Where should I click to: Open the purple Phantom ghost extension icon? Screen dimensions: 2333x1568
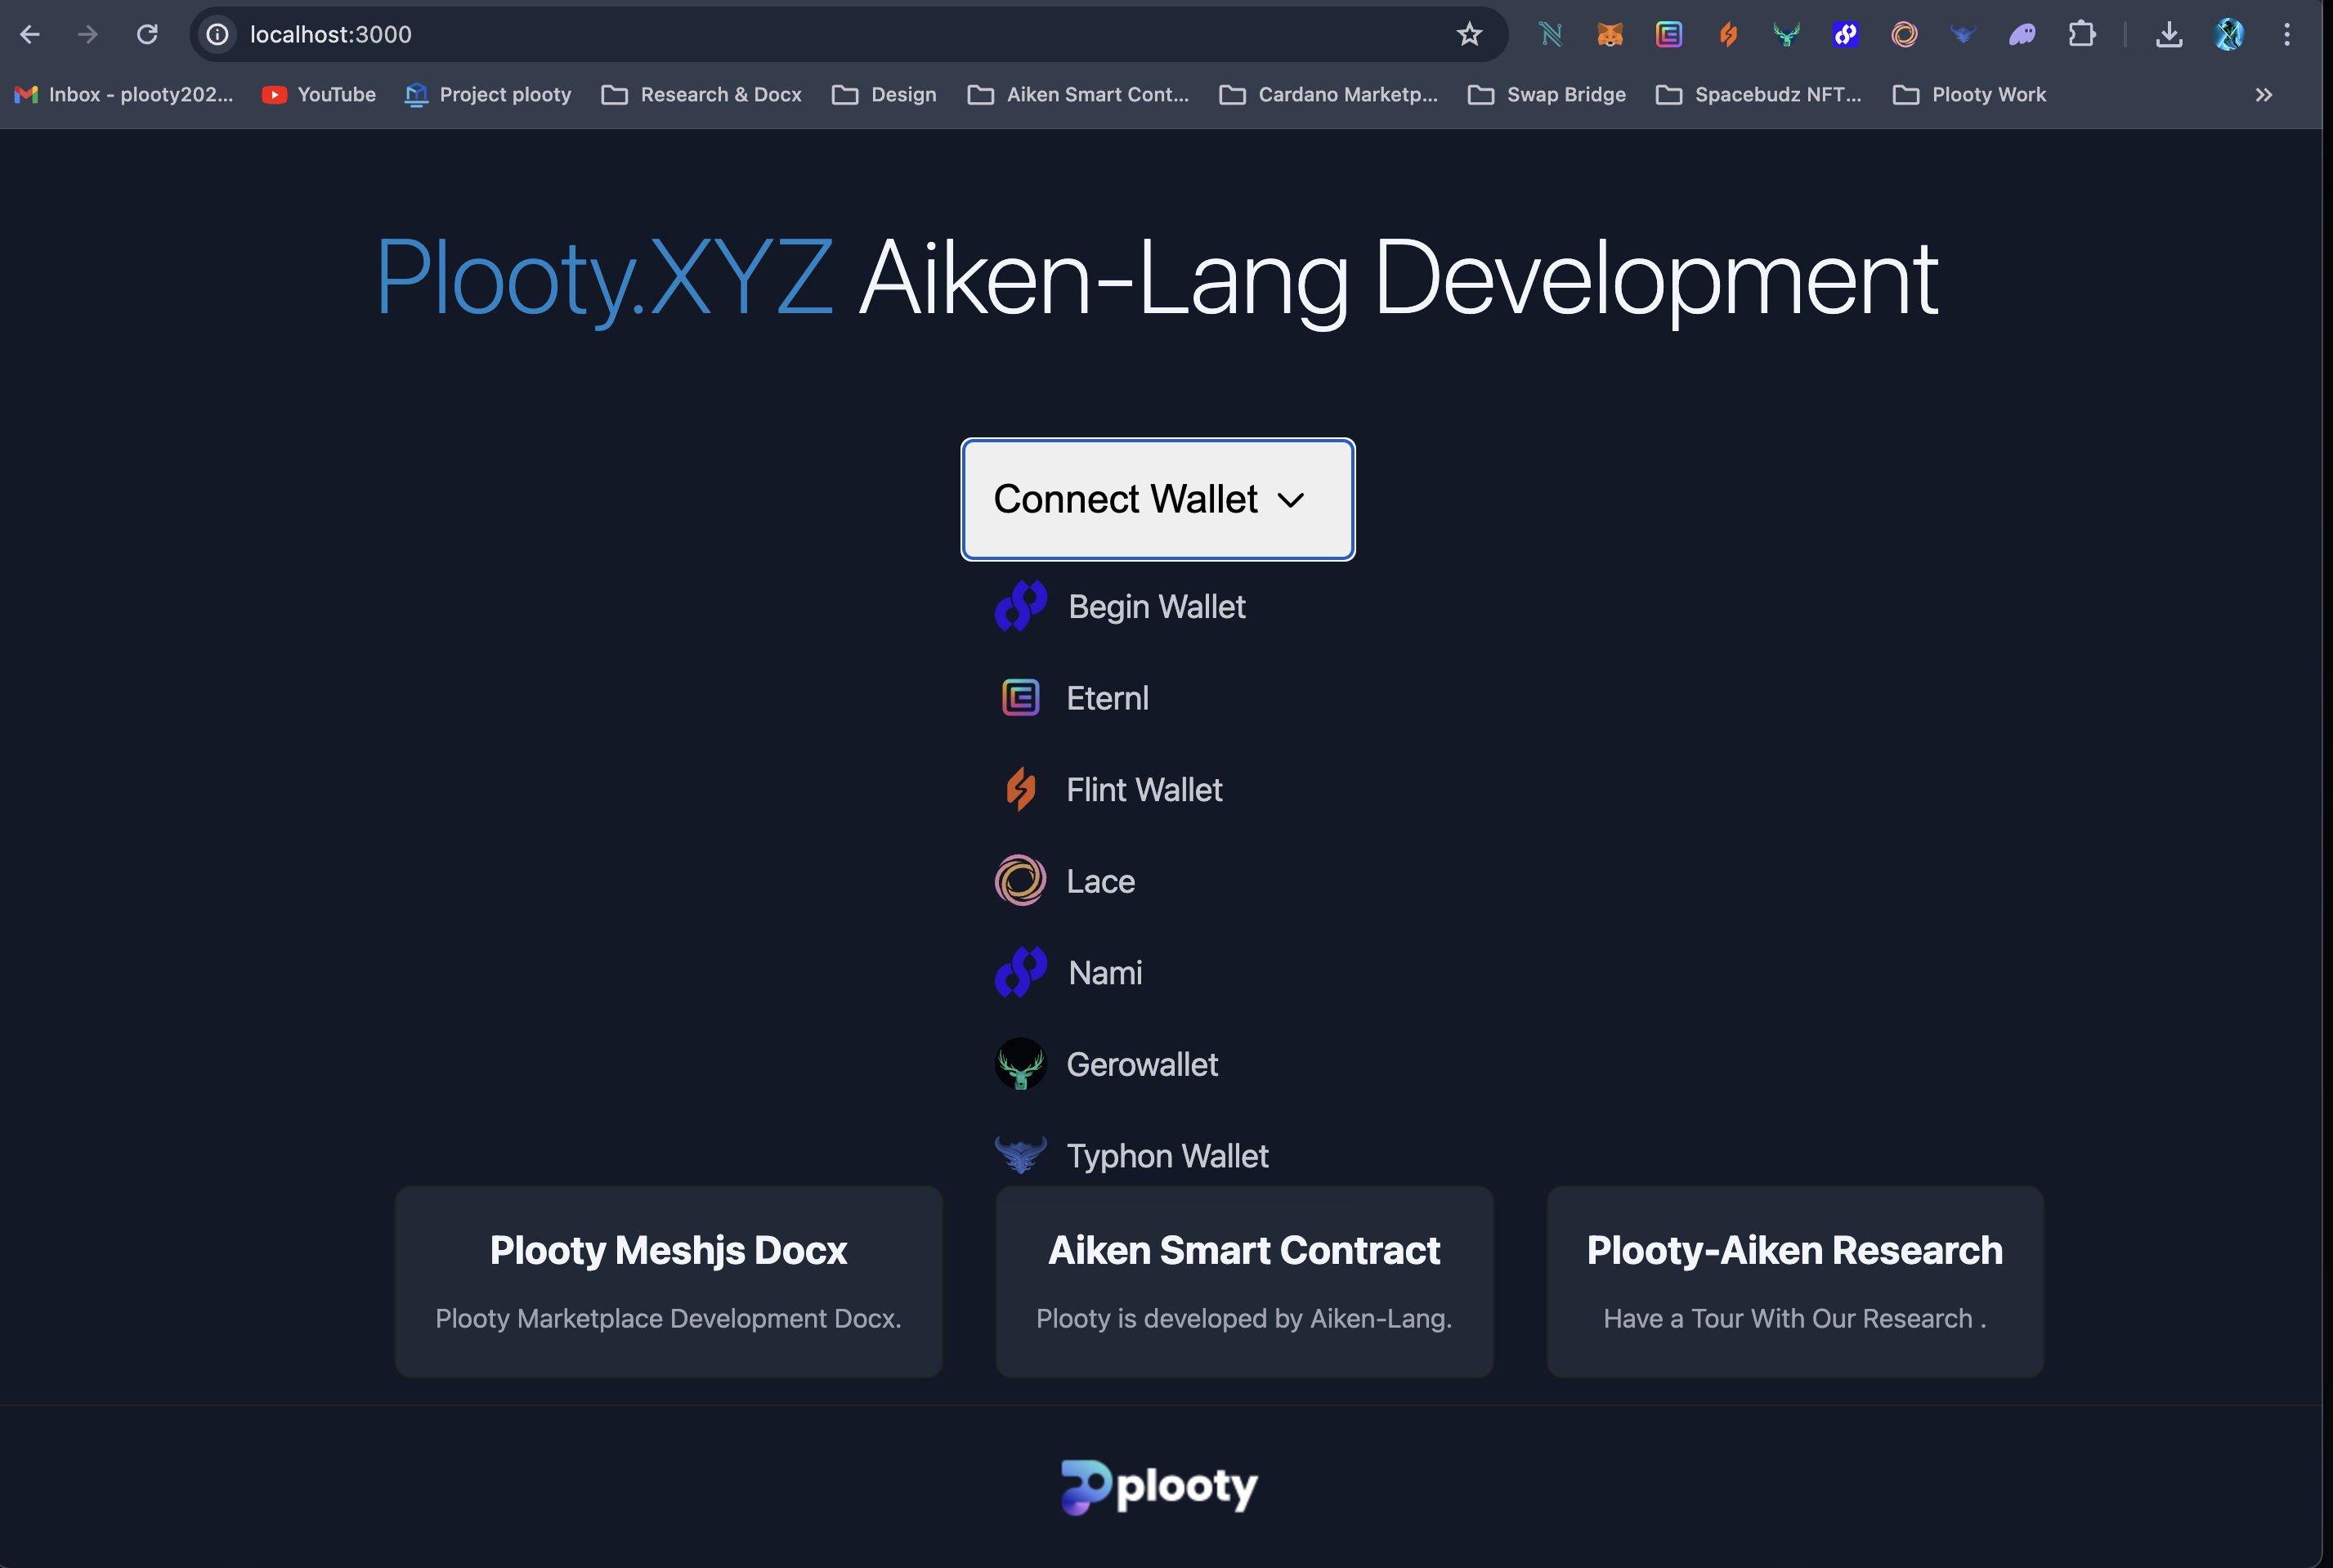pos(2023,35)
